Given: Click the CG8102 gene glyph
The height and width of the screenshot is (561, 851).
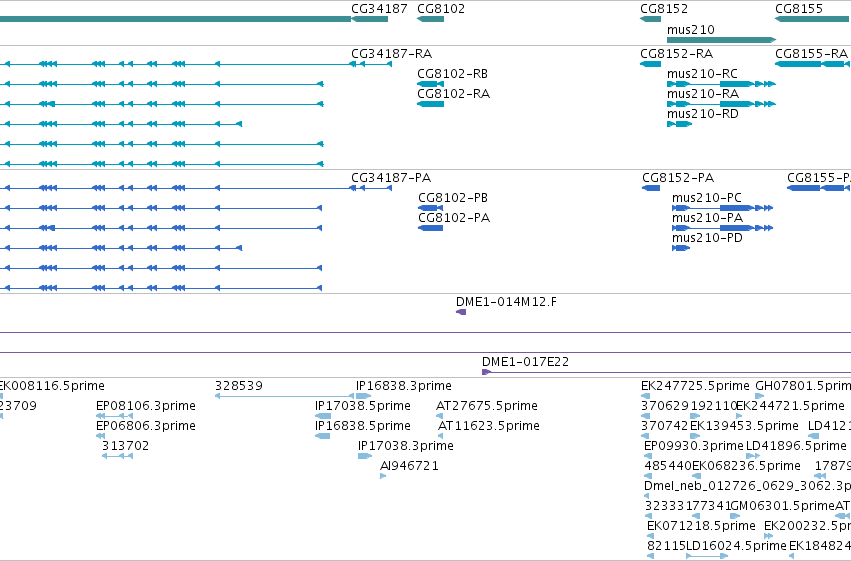Looking at the screenshot, I should [430, 19].
